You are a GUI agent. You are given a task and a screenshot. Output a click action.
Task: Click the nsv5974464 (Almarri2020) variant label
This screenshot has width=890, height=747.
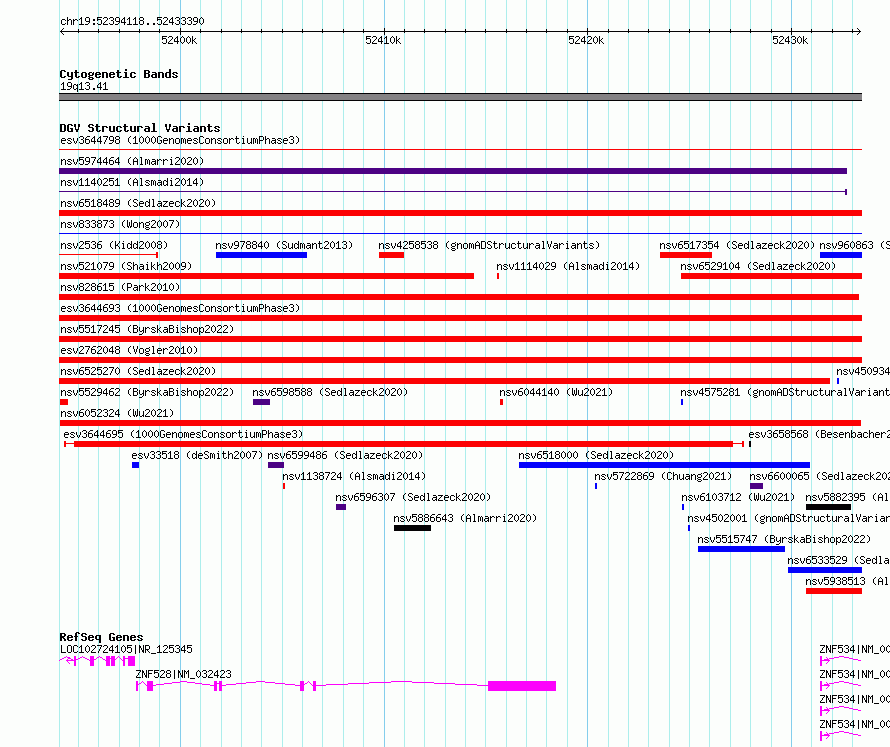pyautogui.click(x=132, y=161)
